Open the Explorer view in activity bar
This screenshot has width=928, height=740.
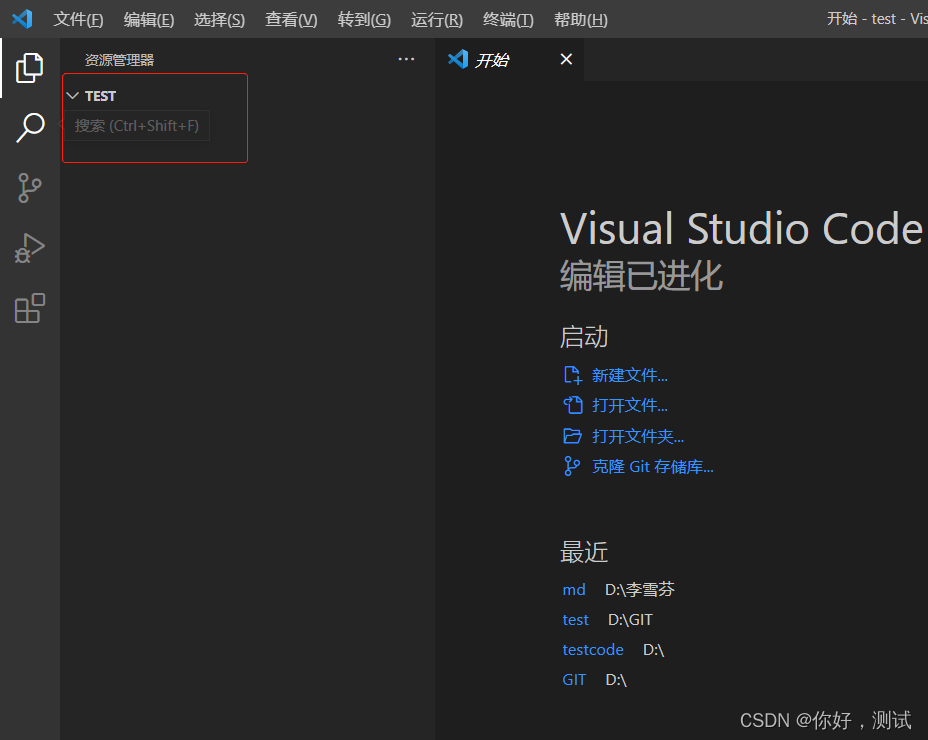(30, 67)
